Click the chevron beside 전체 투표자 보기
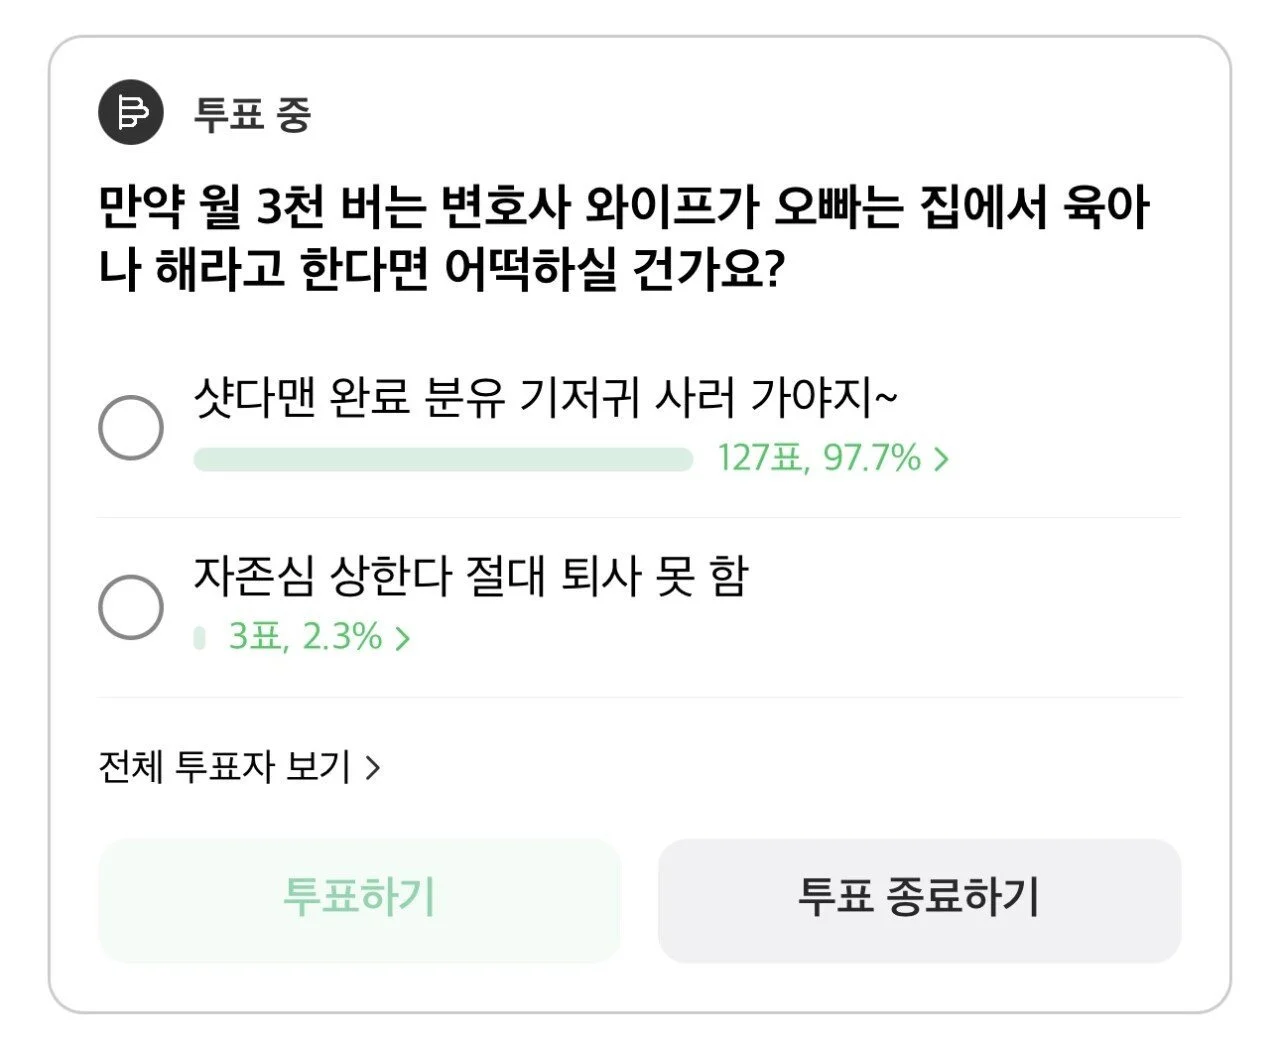Image resolution: width=1280 pixels, height=1048 pixels. pyautogui.click(x=373, y=768)
